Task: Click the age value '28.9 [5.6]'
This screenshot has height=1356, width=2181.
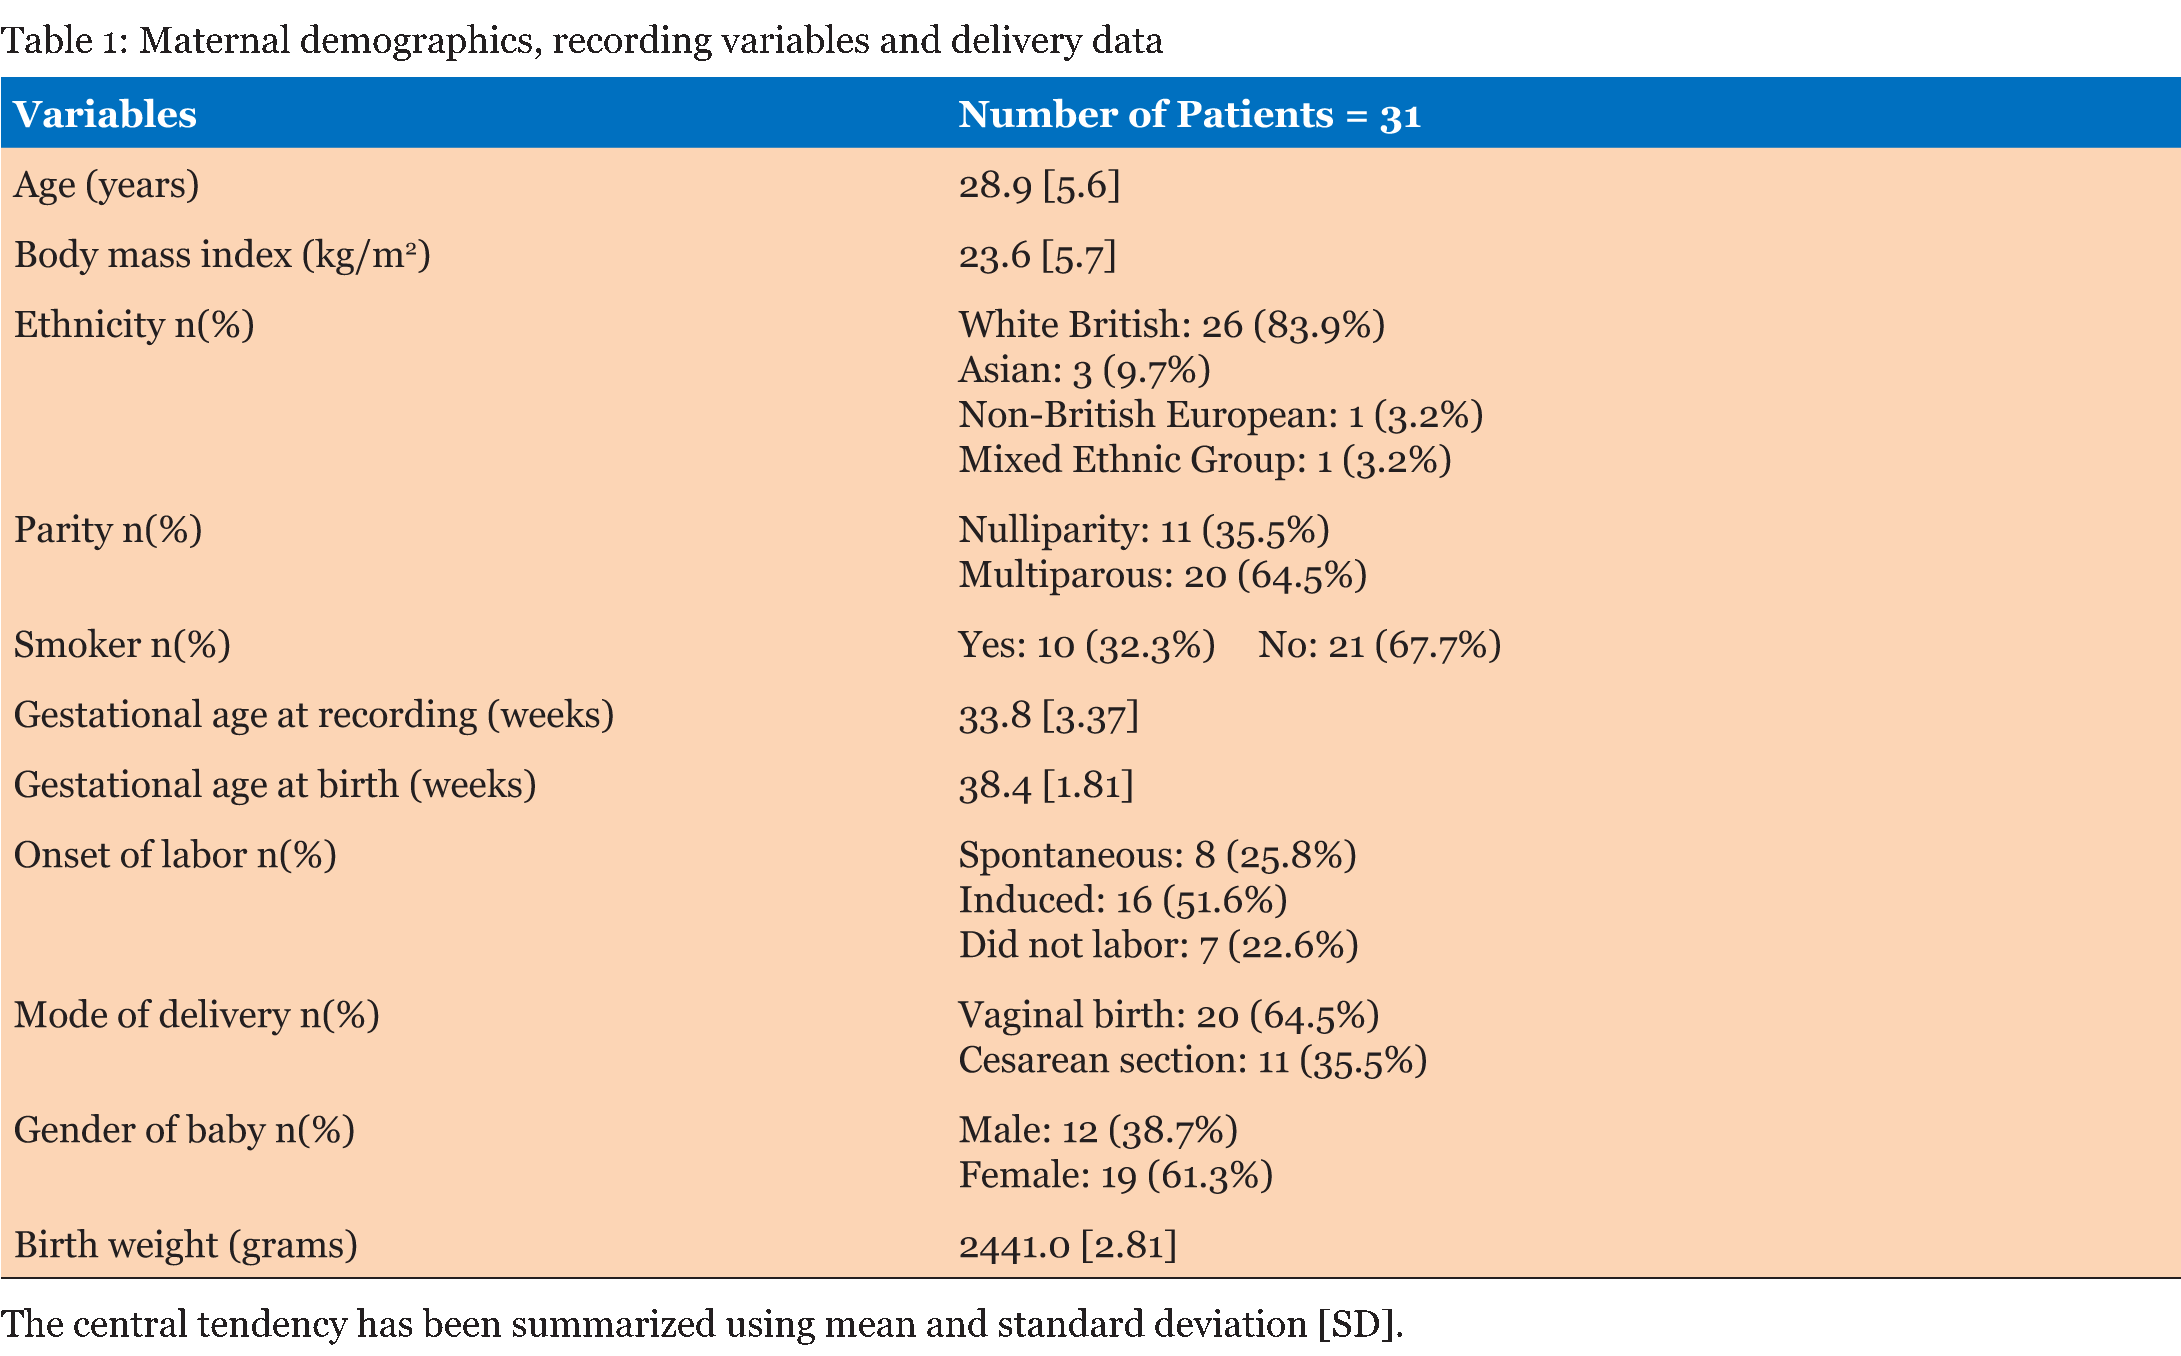Action: [1039, 186]
